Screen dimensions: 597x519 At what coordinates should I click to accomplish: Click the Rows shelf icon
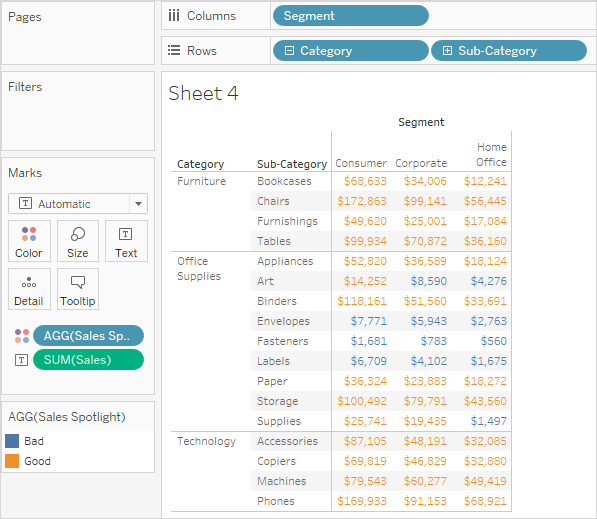[174, 50]
